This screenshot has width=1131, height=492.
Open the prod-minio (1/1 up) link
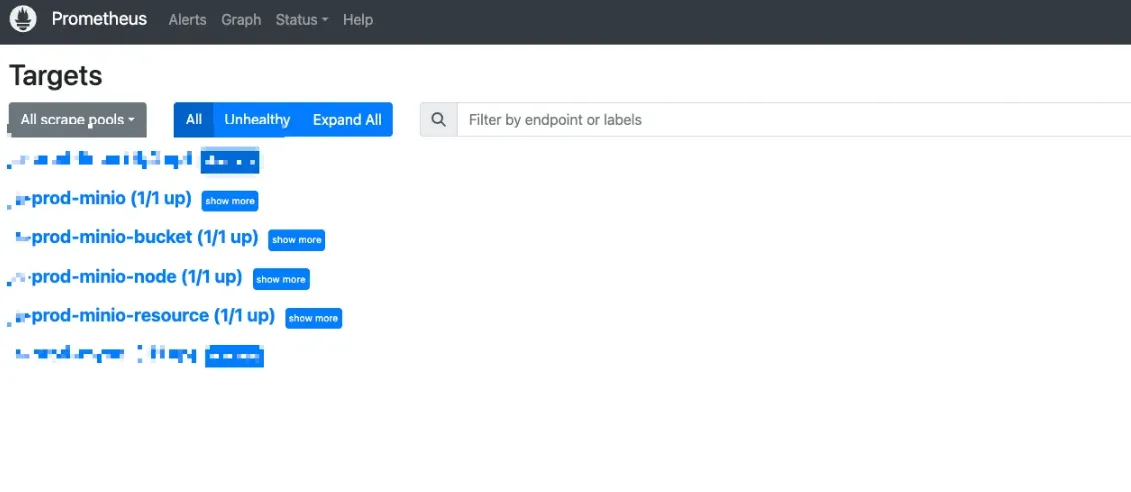tap(110, 199)
